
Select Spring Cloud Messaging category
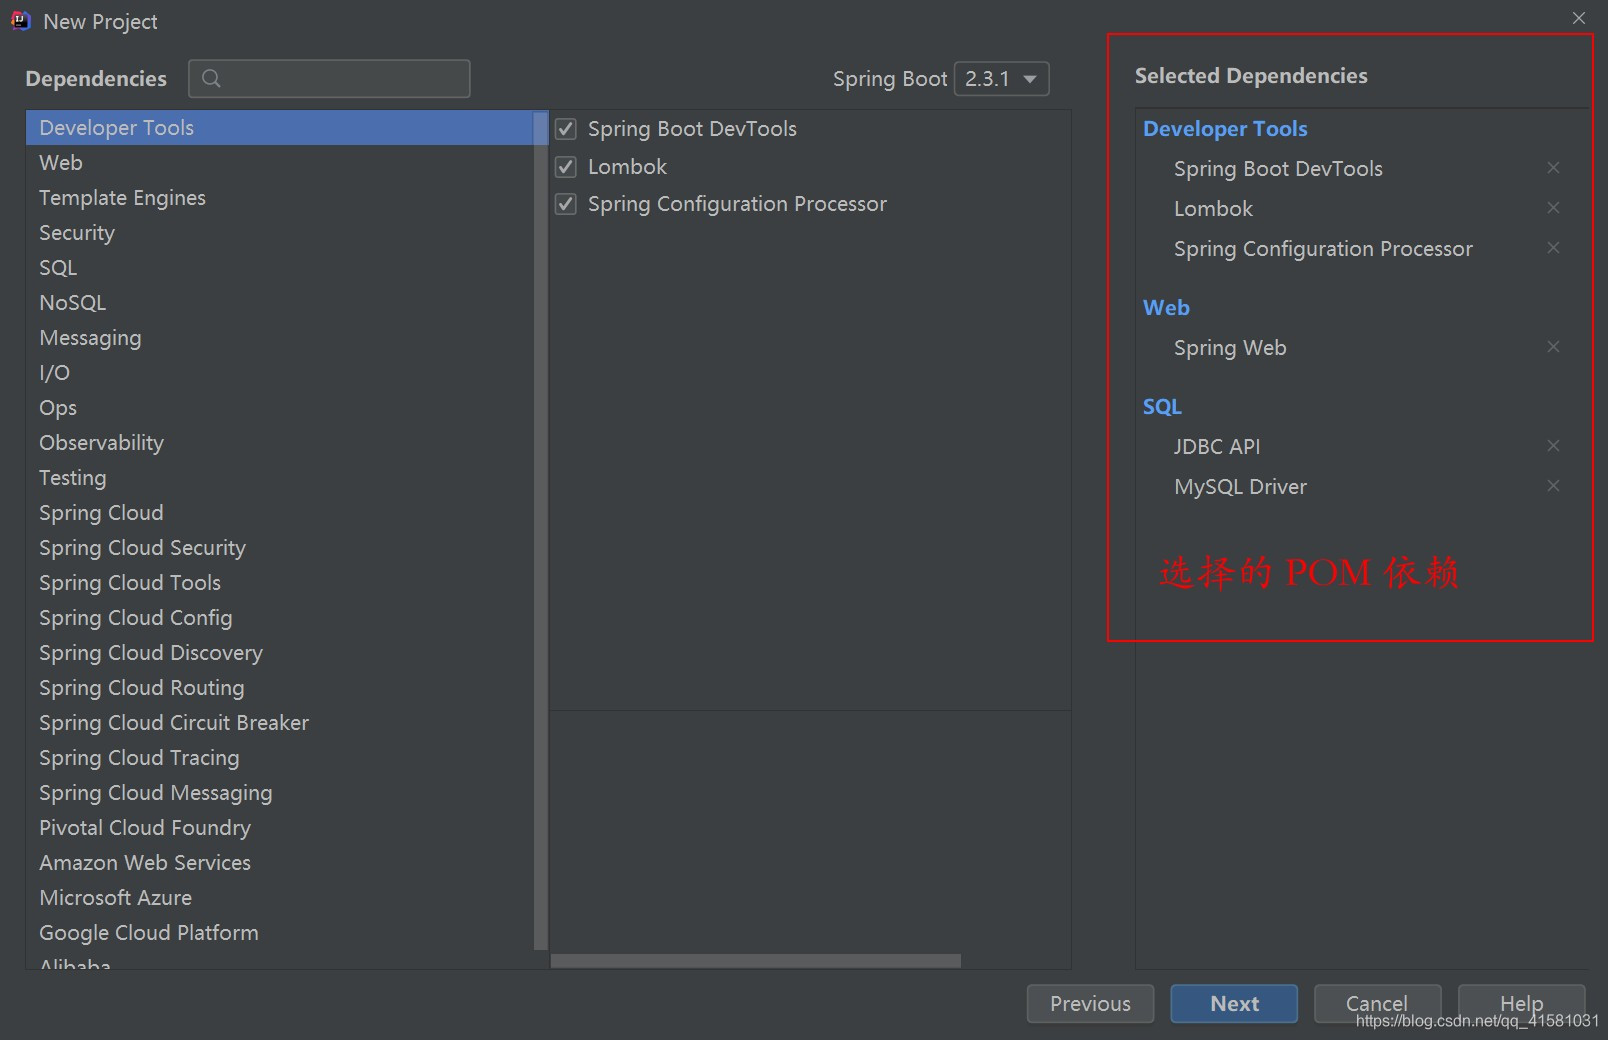[x=280, y=793]
